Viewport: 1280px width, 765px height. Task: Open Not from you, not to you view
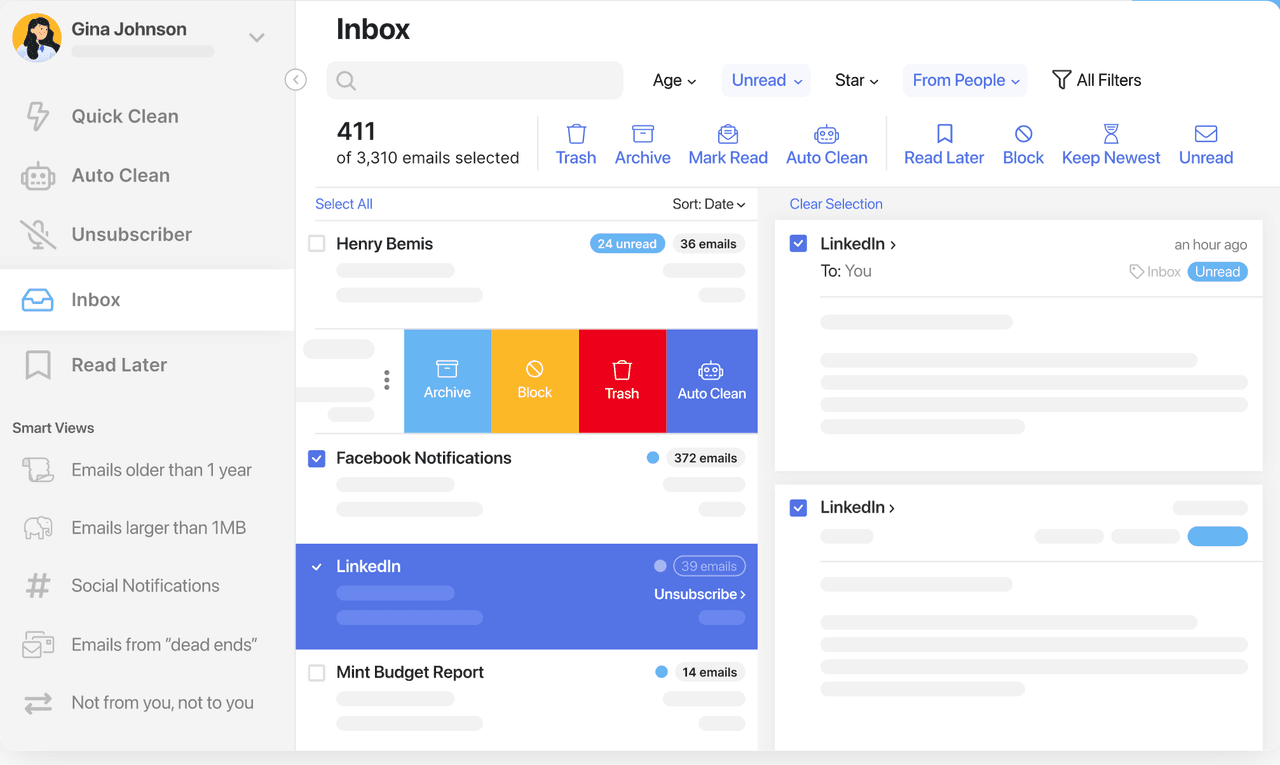tap(162, 703)
